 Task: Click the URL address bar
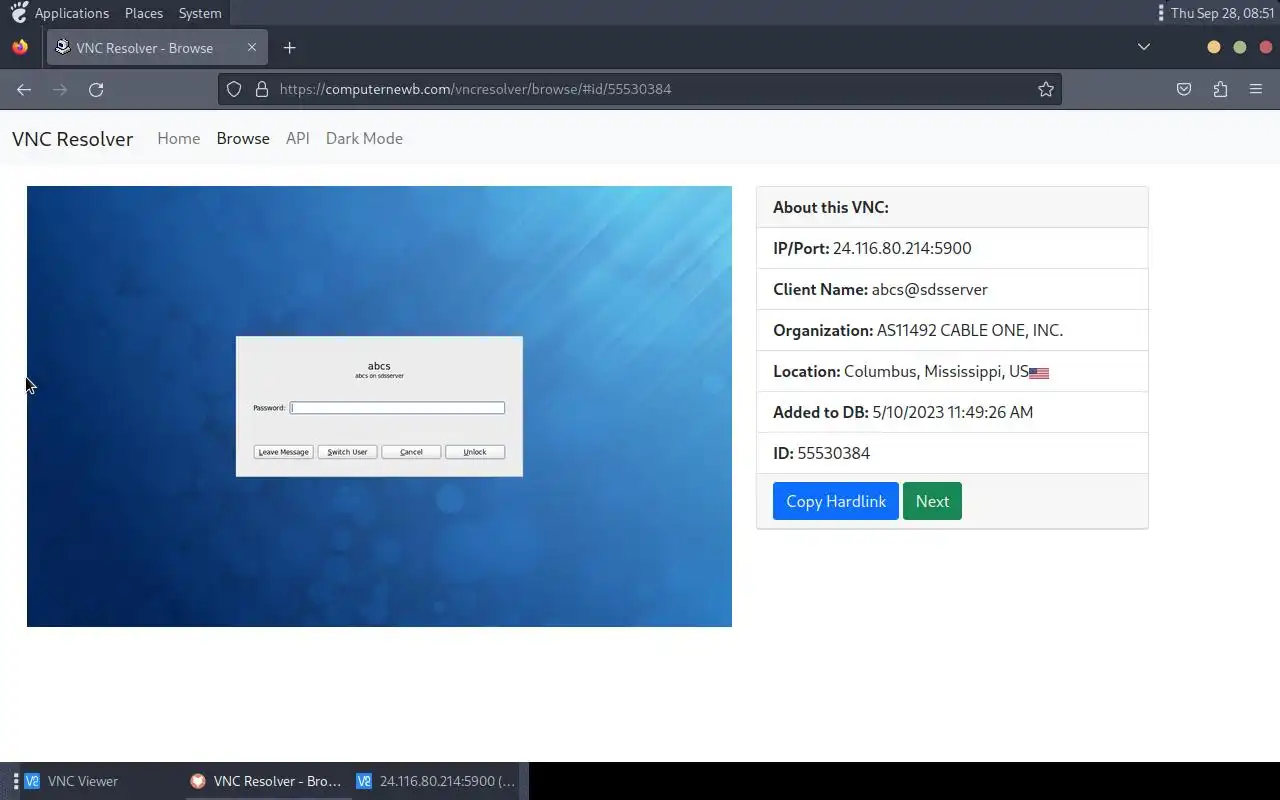pyautogui.click(x=640, y=89)
